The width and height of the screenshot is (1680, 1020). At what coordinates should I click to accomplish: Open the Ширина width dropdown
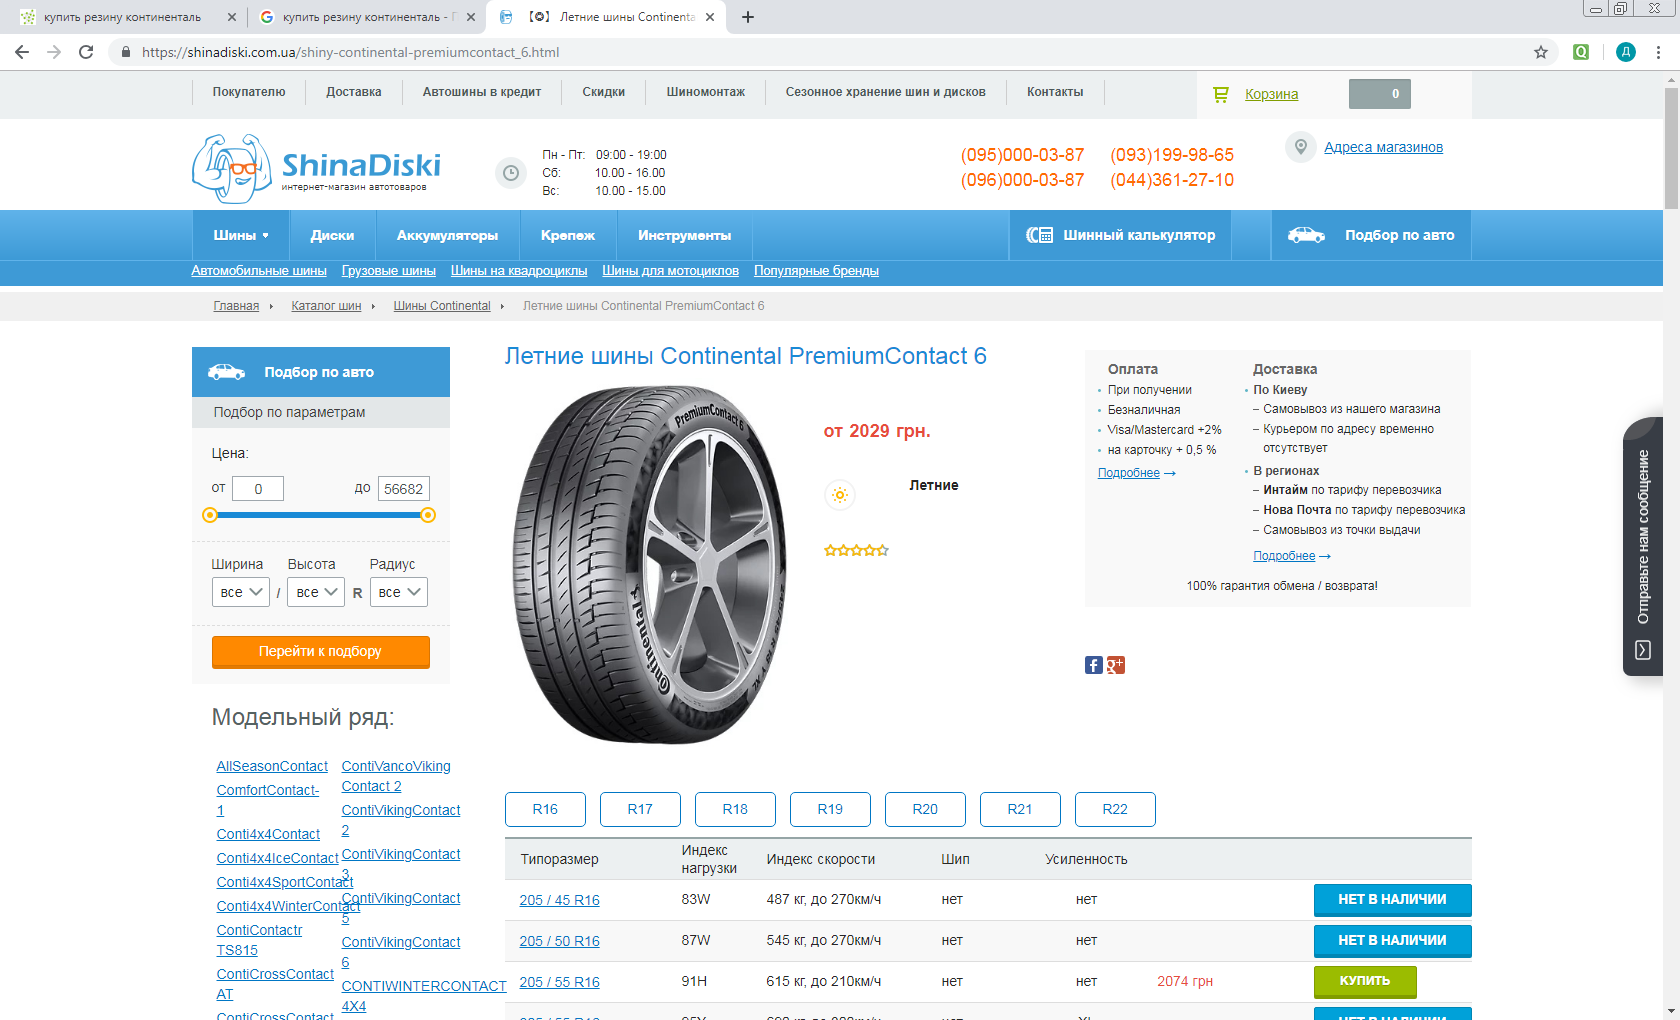(241, 592)
